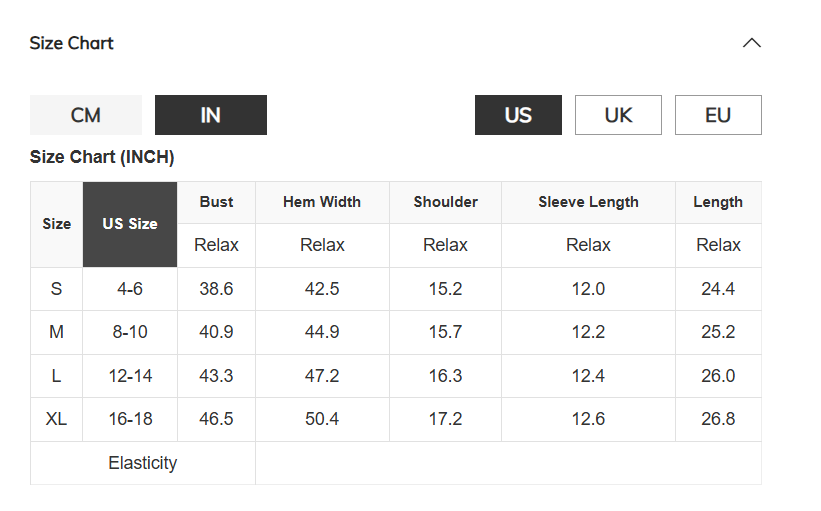Screen dimensions: 821x511
Task: Click the Size Chart heading
Action: click(x=72, y=43)
